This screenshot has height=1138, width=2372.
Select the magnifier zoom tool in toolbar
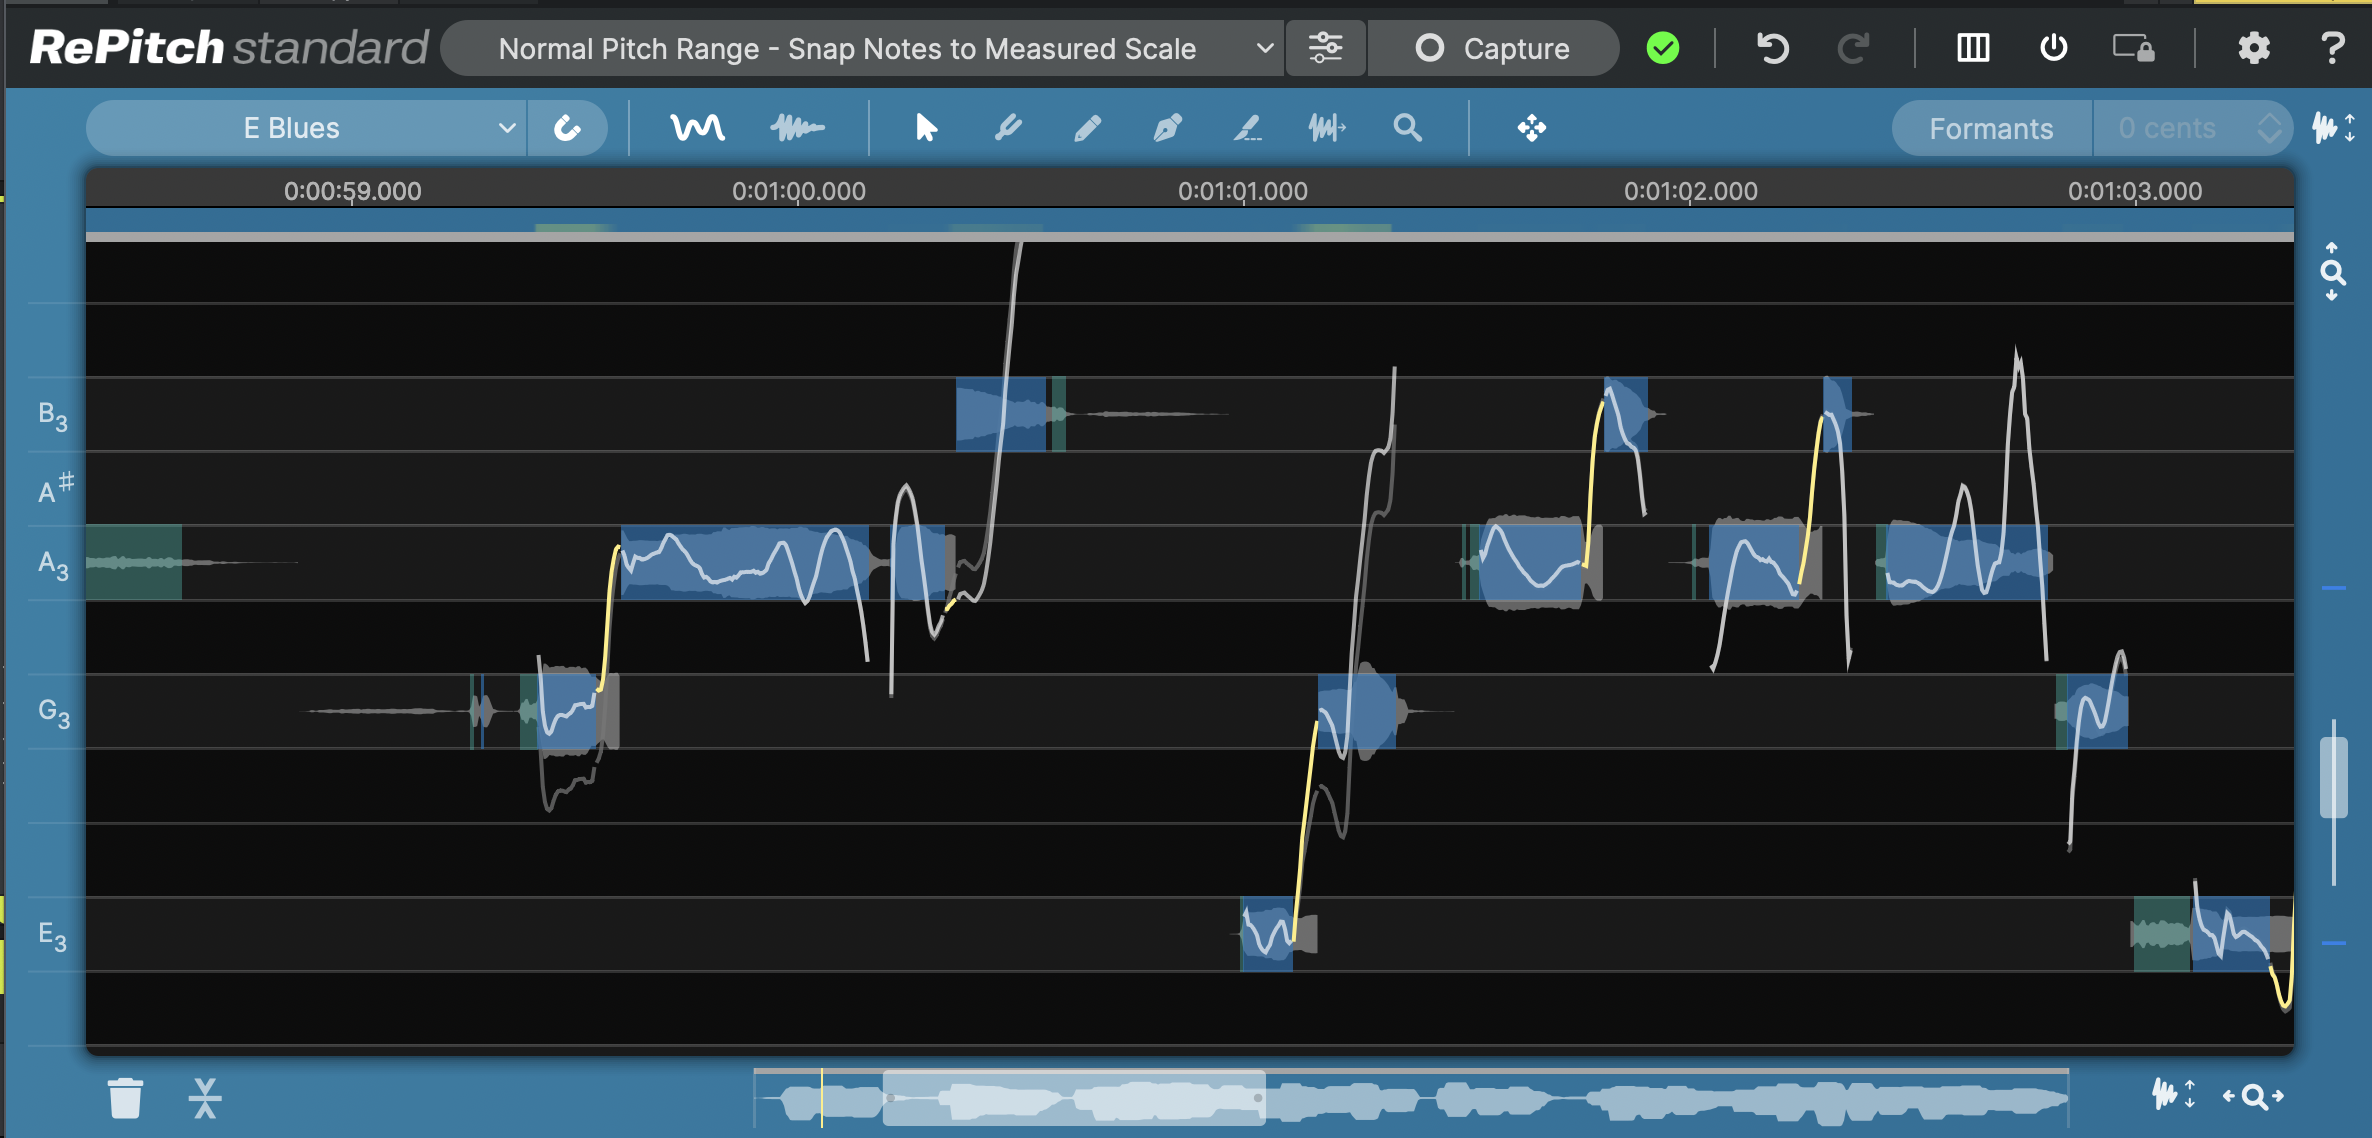click(1407, 128)
